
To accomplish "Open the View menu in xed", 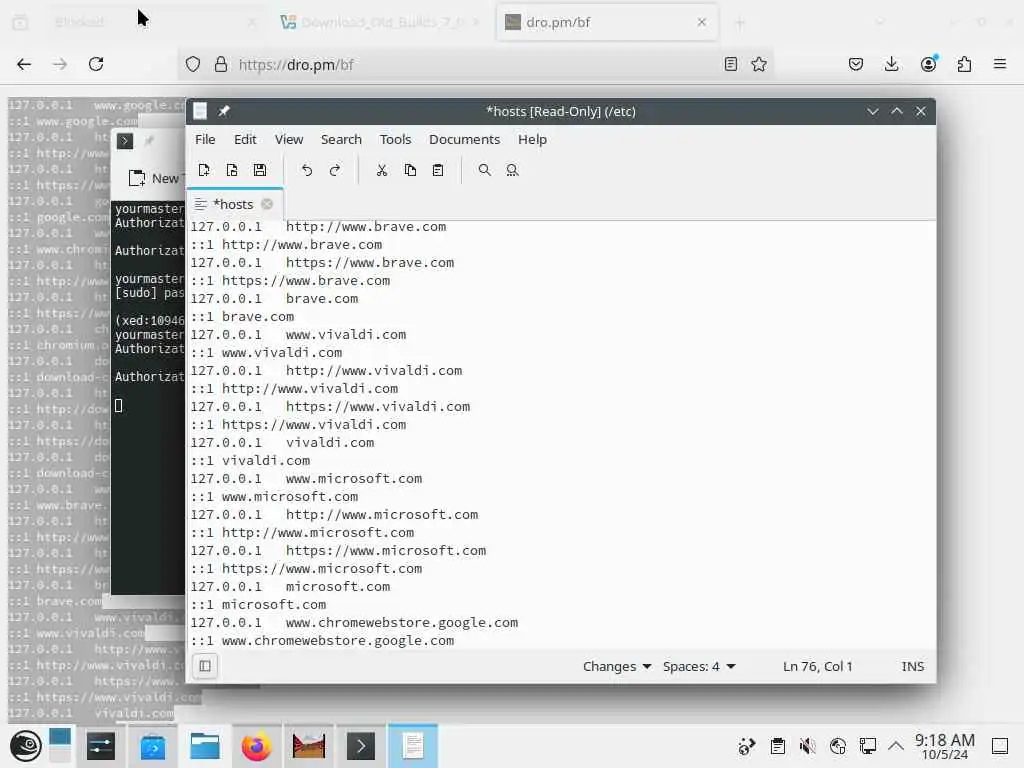I will point(289,139).
